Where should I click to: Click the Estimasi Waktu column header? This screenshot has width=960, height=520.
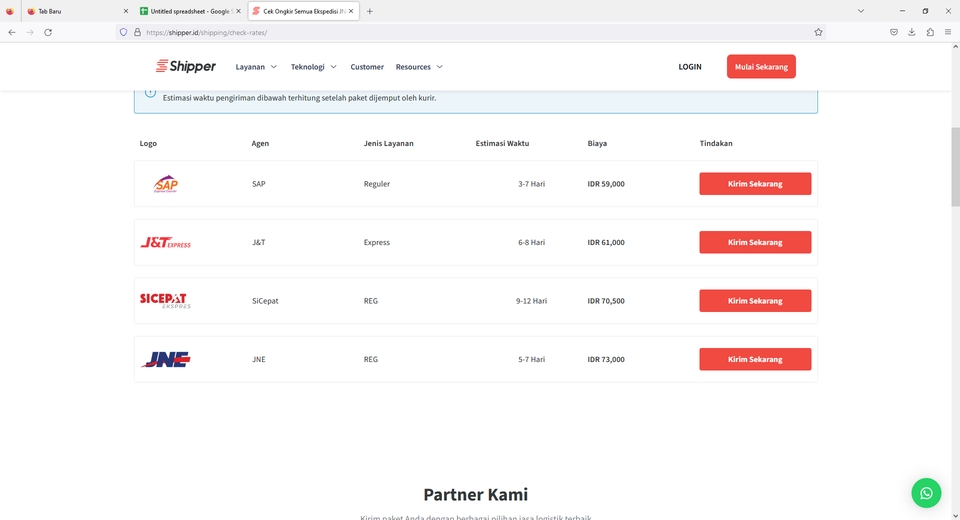coord(502,143)
